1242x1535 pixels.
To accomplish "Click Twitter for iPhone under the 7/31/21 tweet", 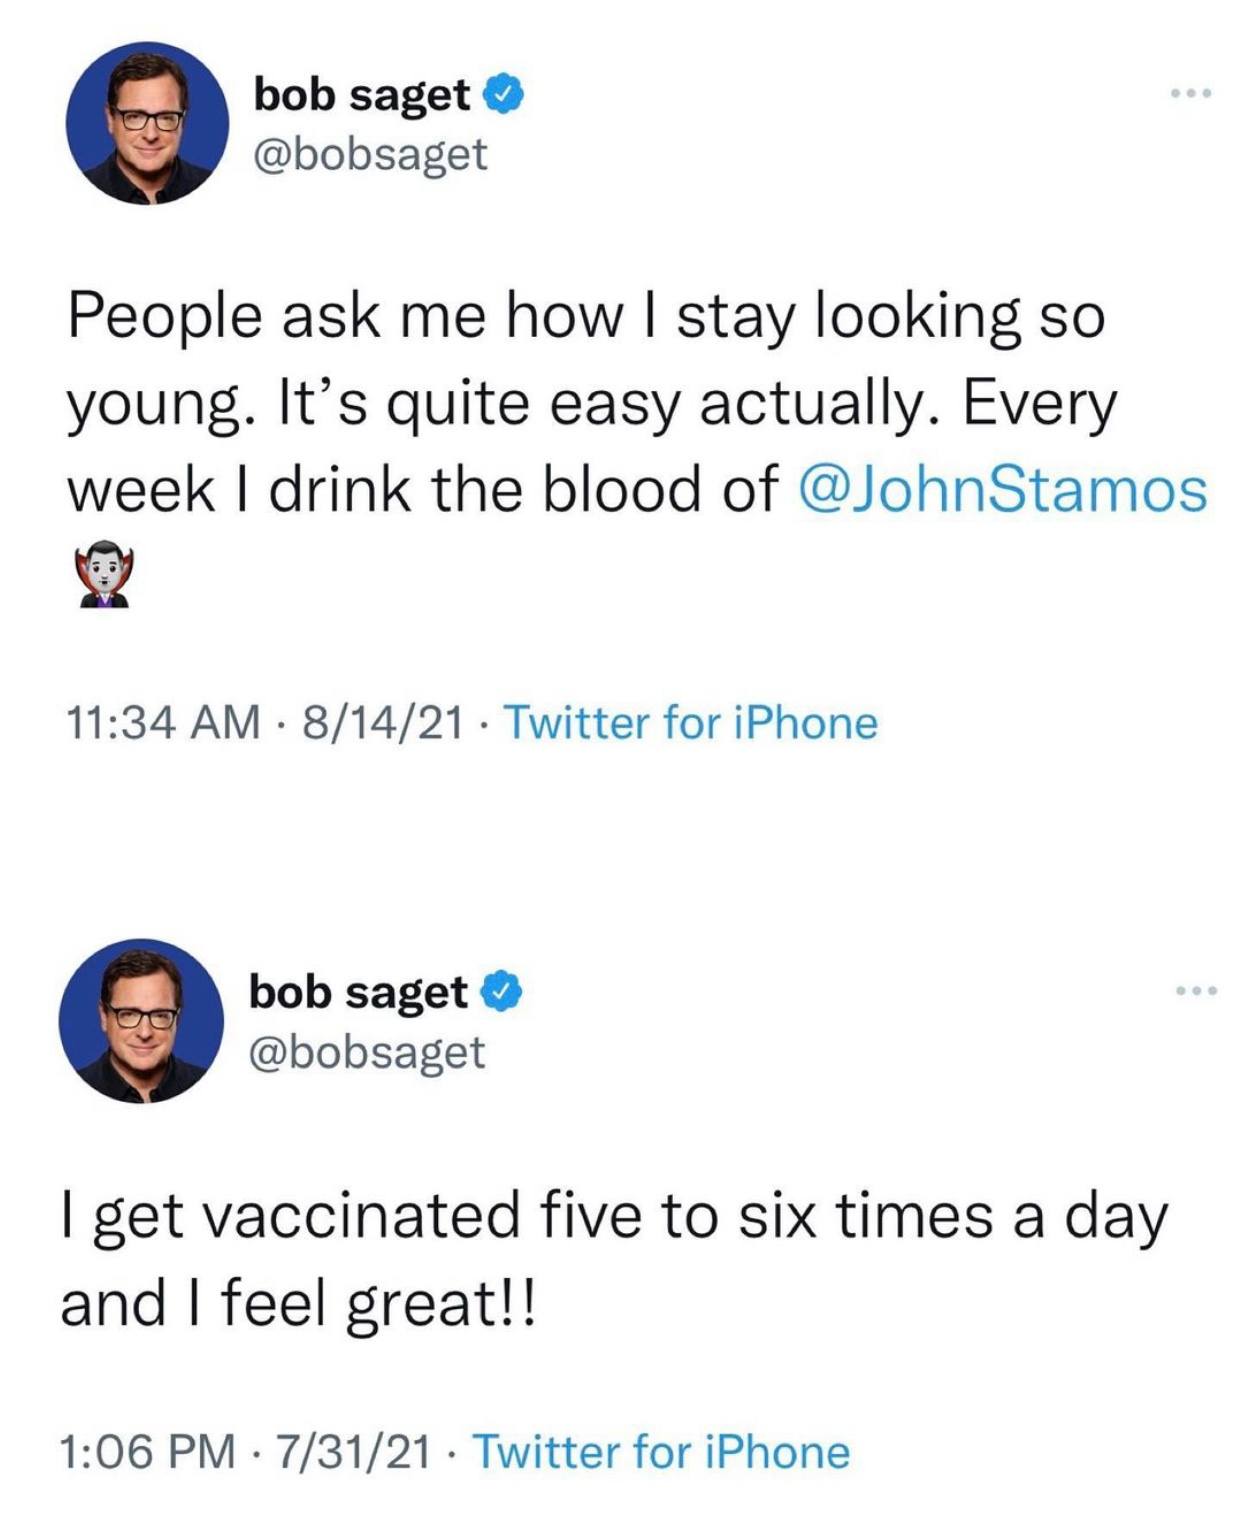I will 660,1452.
